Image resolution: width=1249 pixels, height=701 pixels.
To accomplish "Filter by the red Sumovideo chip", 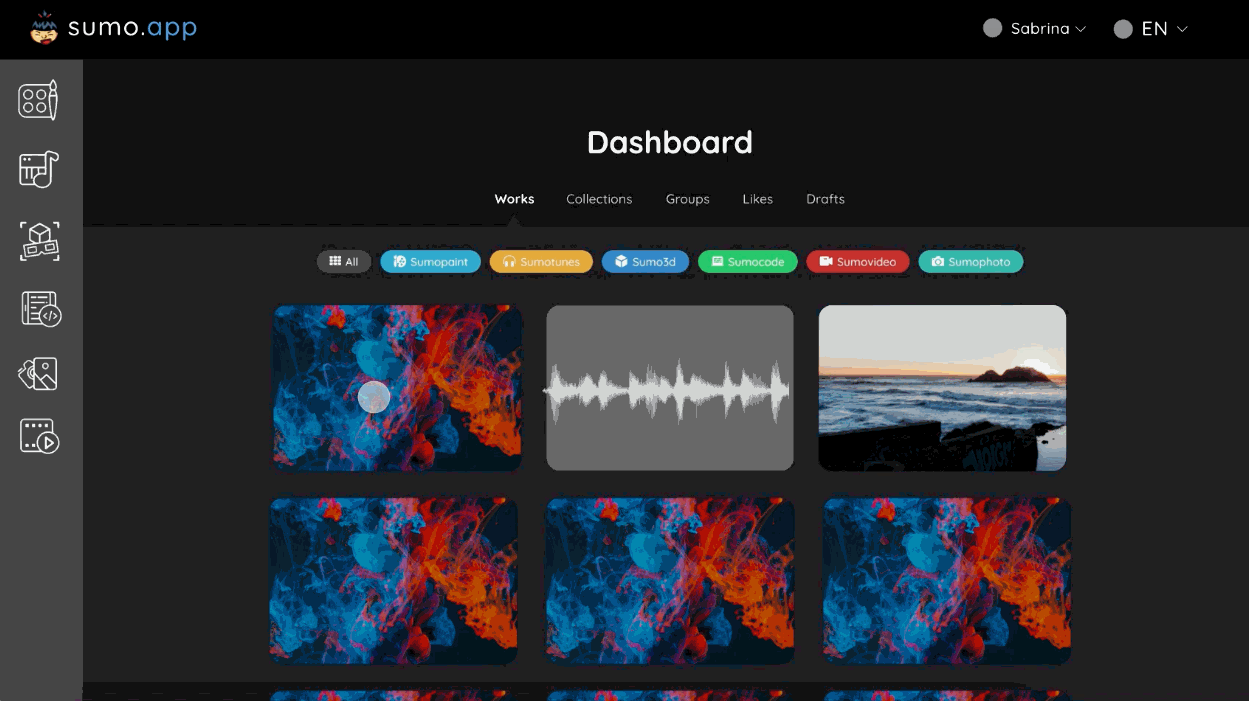I will coord(858,262).
